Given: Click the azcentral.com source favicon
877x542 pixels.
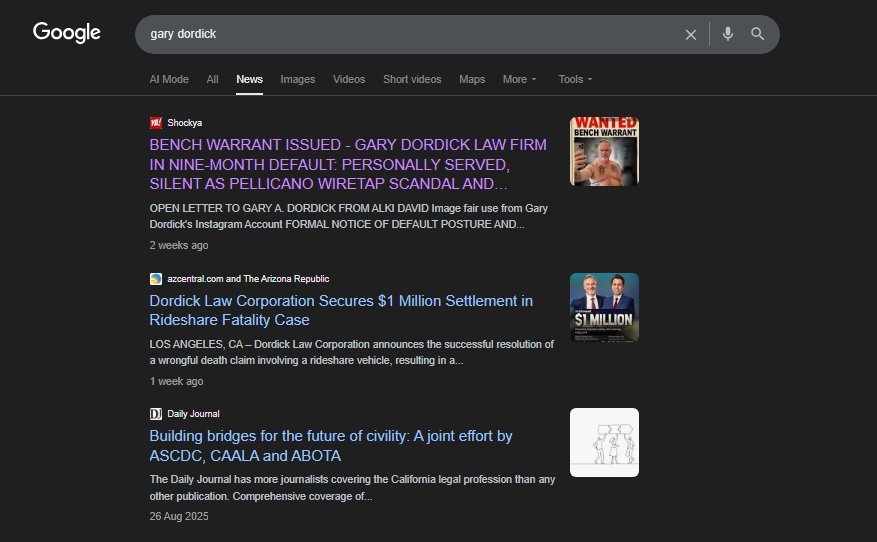Looking at the screenshot, I should (x=156, y=279).
